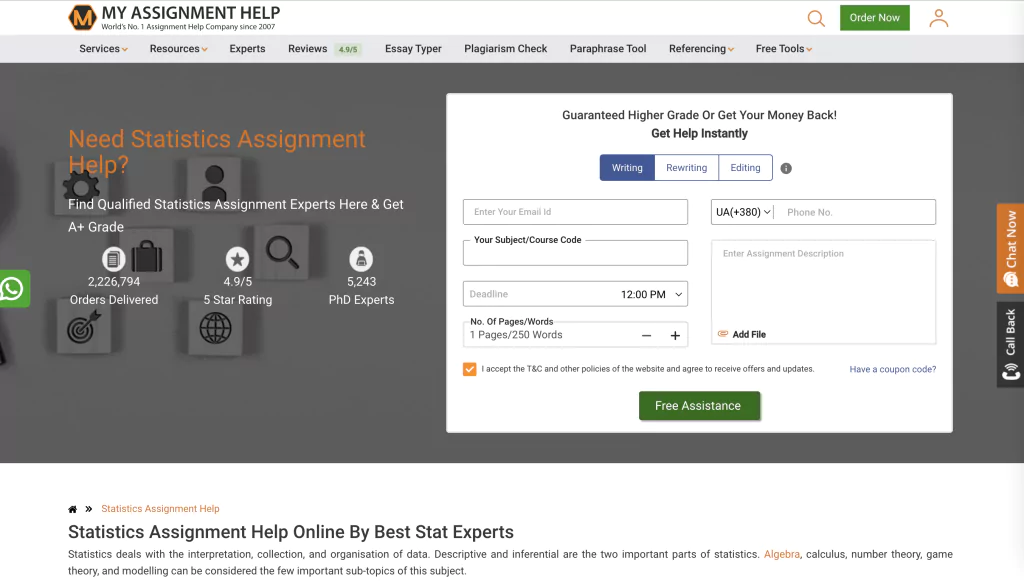Open the Essay Typer menu item
1024x585 pixels.
point(413,49)
